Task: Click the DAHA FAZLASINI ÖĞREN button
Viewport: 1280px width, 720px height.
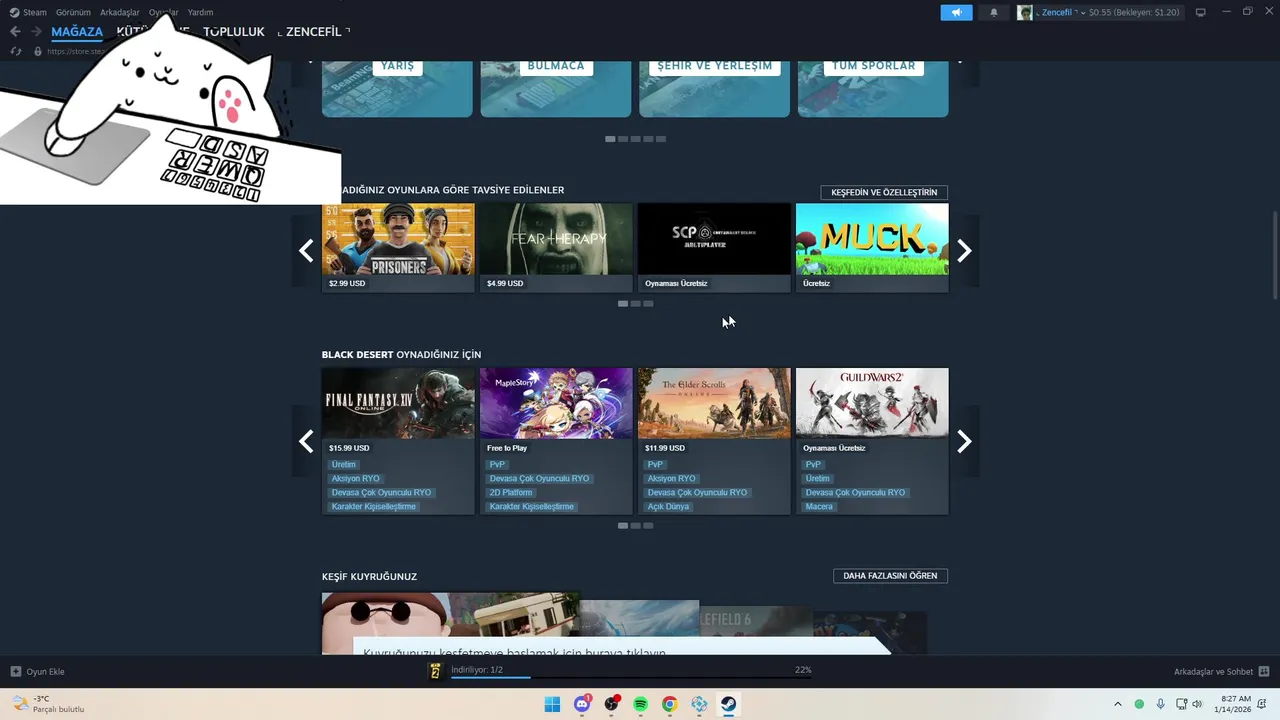Action: tap(890, 575)
